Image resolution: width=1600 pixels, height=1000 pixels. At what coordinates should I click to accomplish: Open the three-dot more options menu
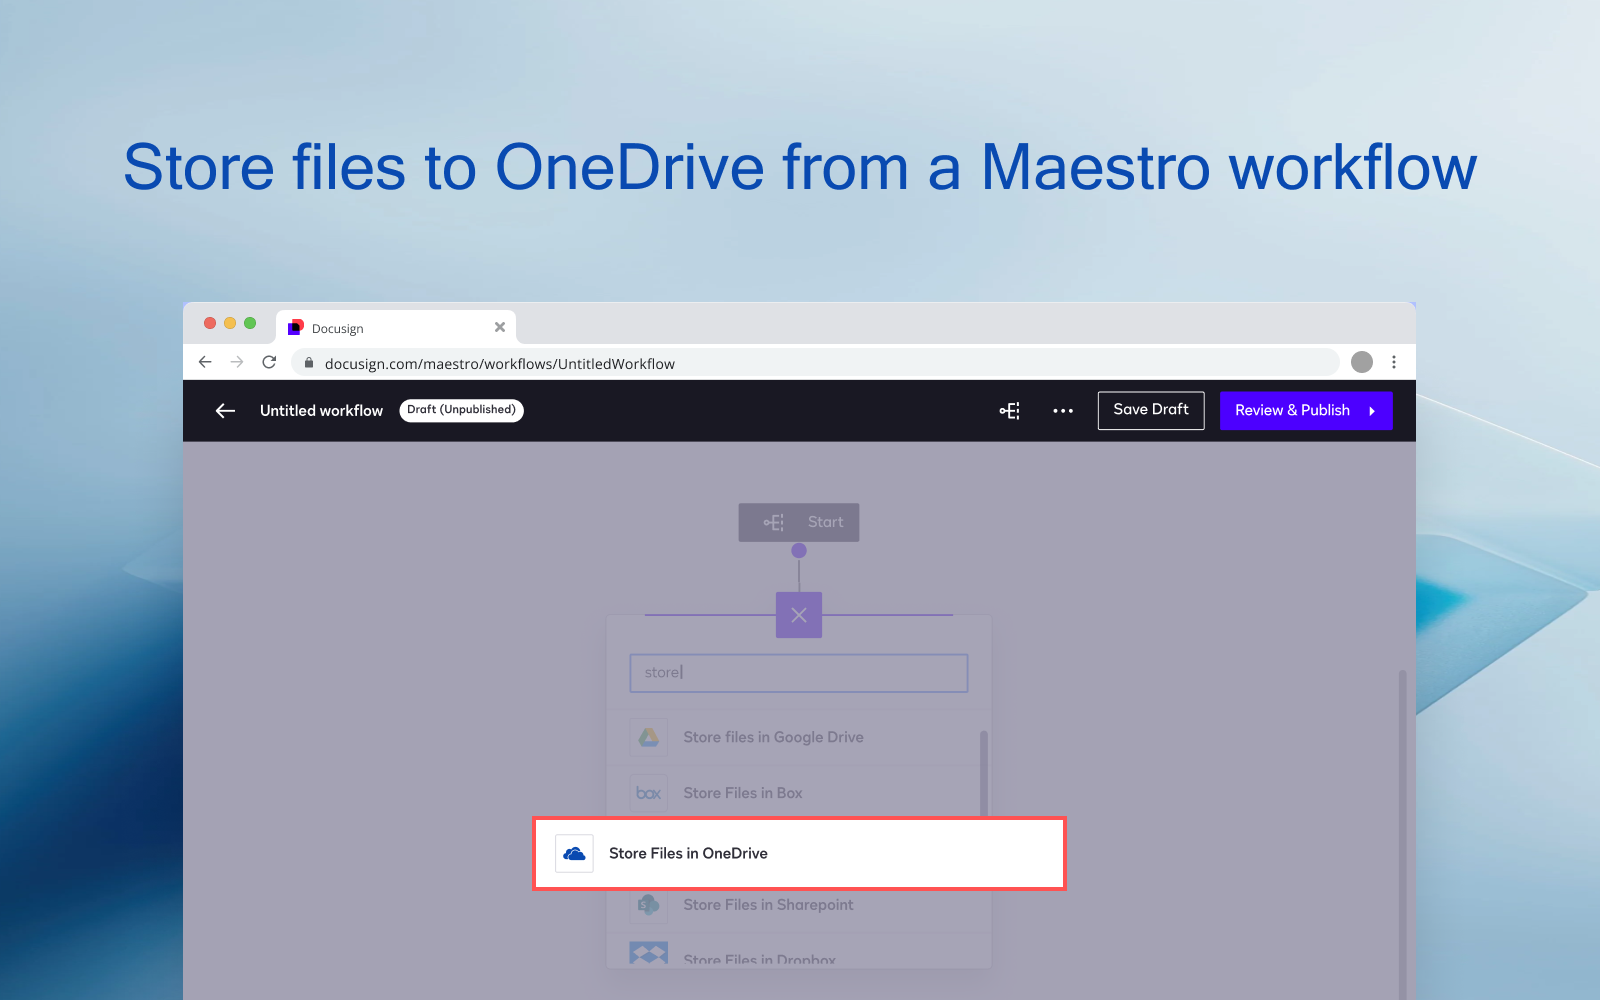[1063, 411]
